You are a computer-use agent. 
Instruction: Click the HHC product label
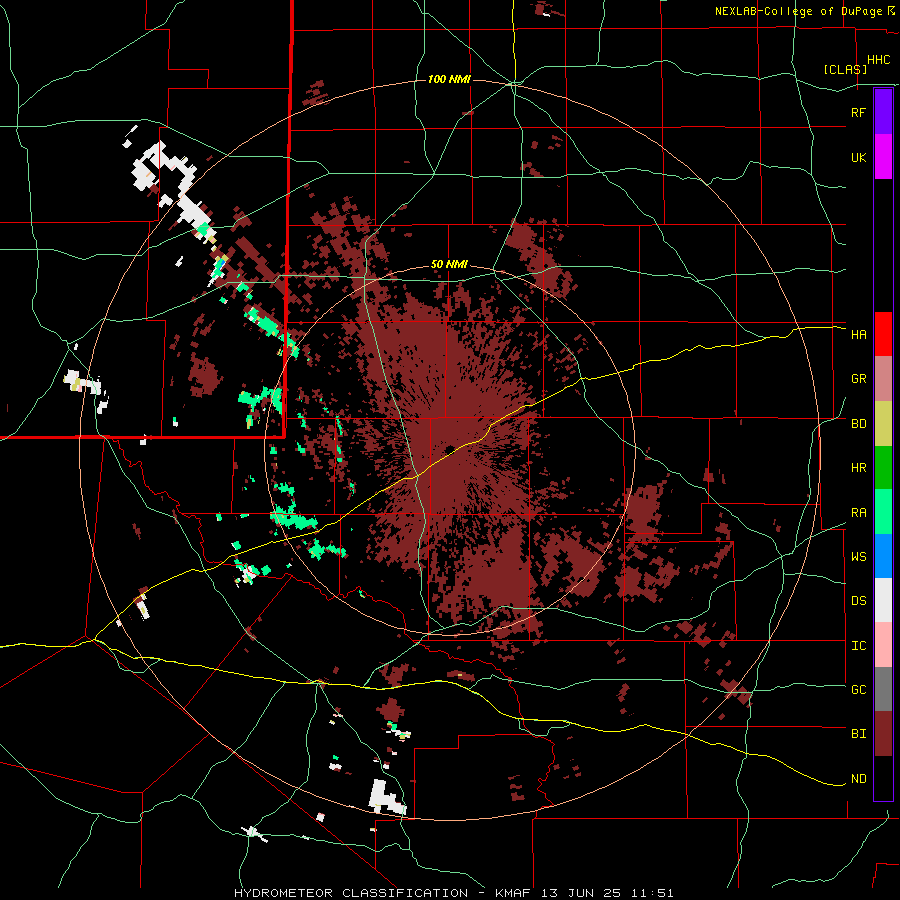[x=878, y=60]
